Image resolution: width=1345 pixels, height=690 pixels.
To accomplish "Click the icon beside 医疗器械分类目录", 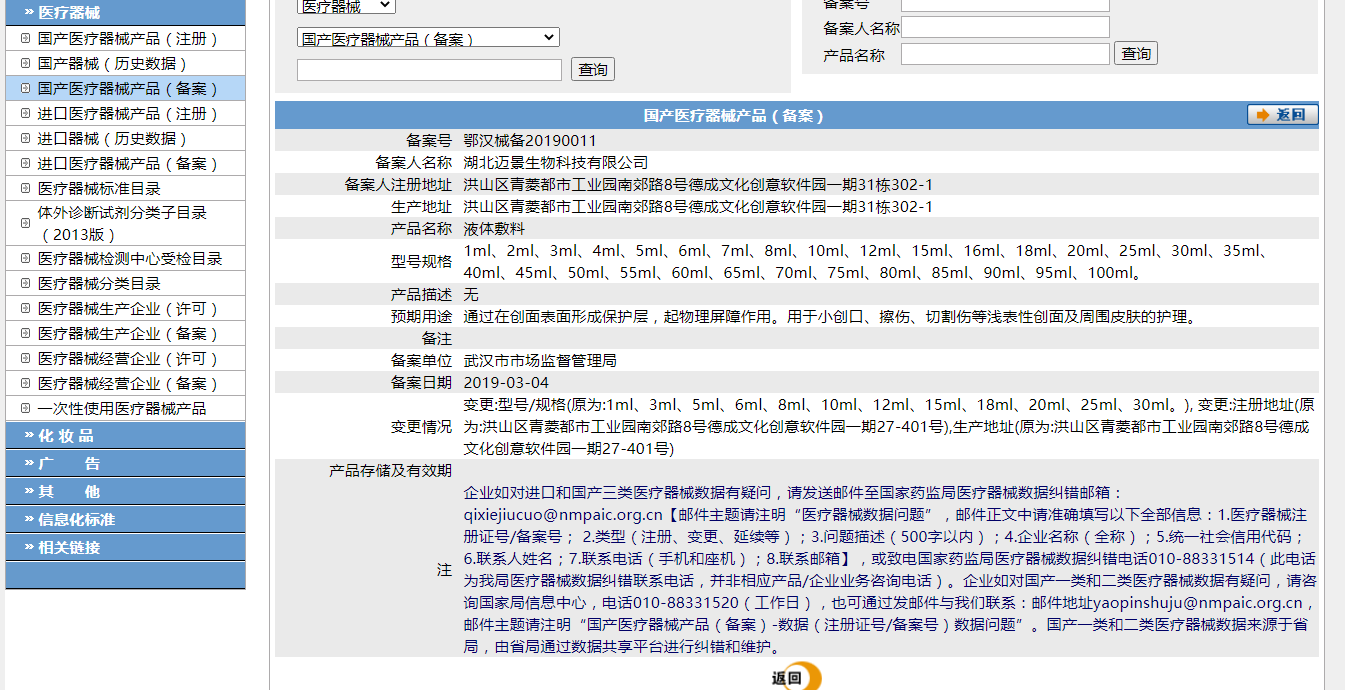I will [x=24, y=284].
